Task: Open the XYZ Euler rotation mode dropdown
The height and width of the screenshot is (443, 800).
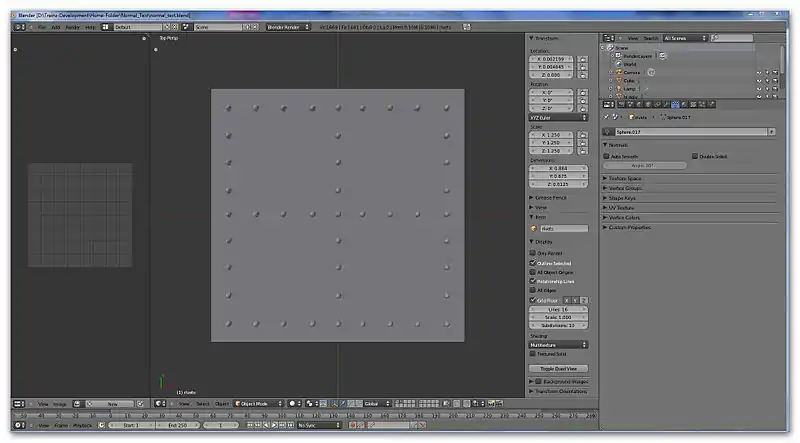Action: [x=557, y=117]
